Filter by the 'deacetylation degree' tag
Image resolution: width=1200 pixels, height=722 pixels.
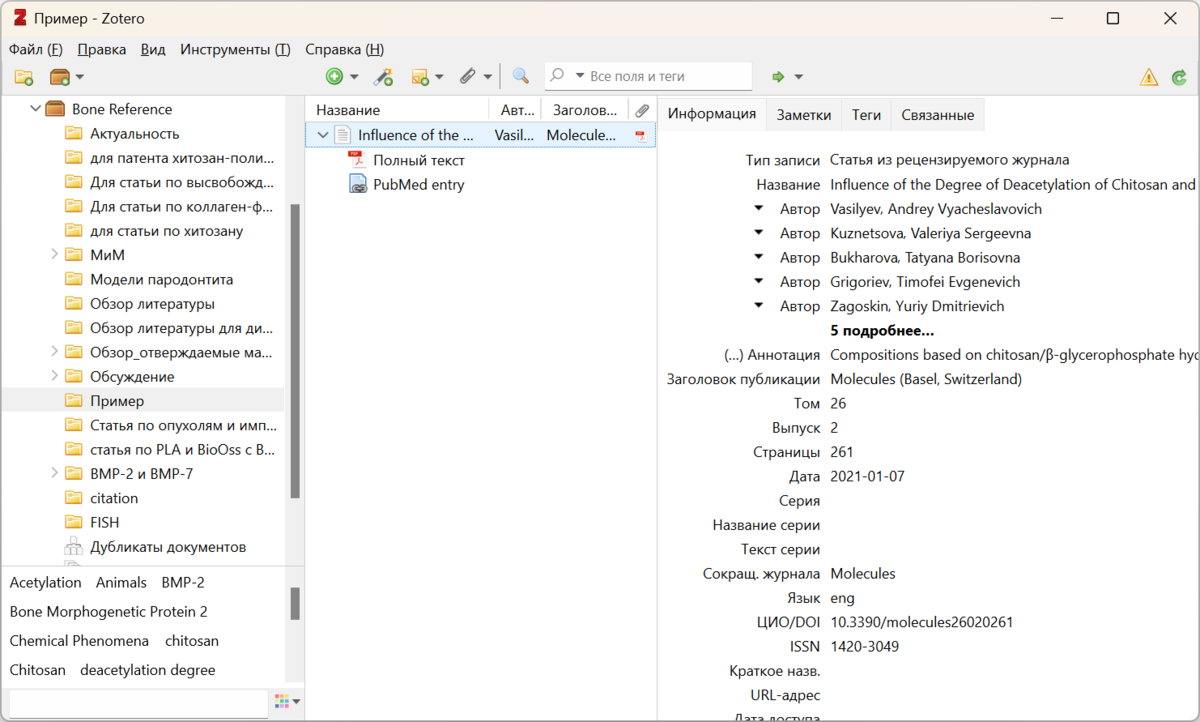(148, 670)
